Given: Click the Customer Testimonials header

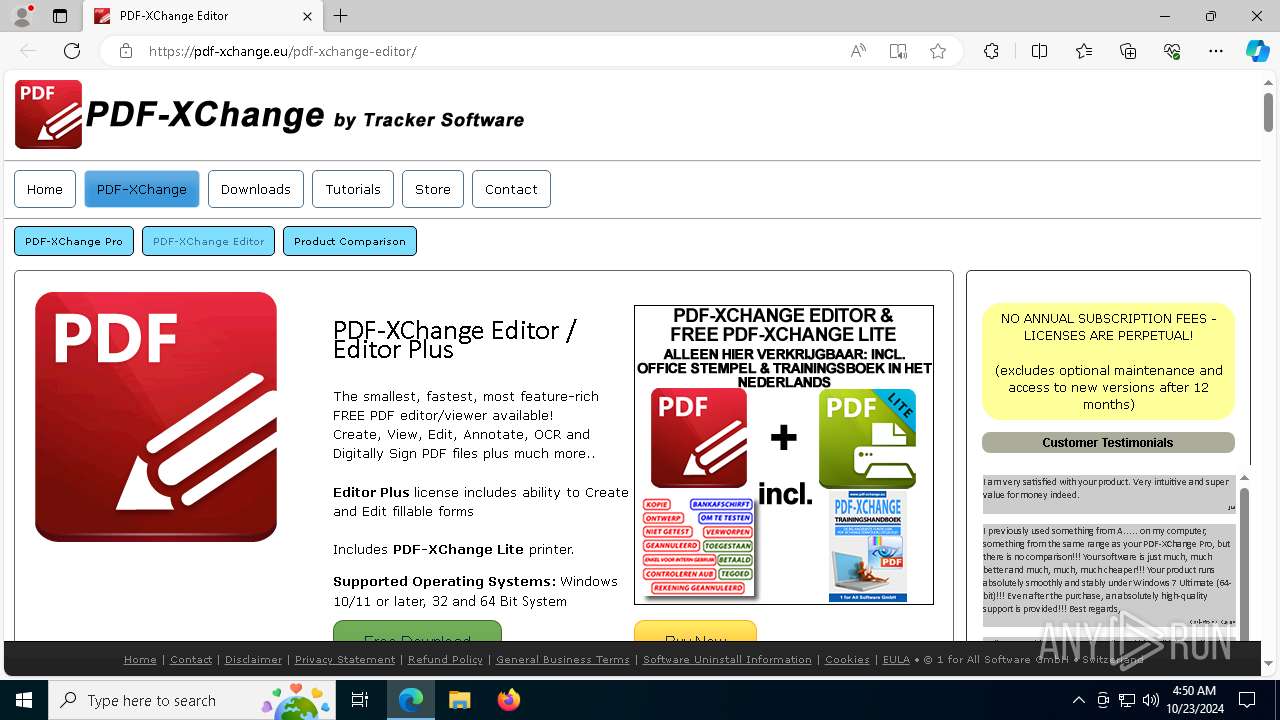Looking at the screenshot, I should (1108, 442).
